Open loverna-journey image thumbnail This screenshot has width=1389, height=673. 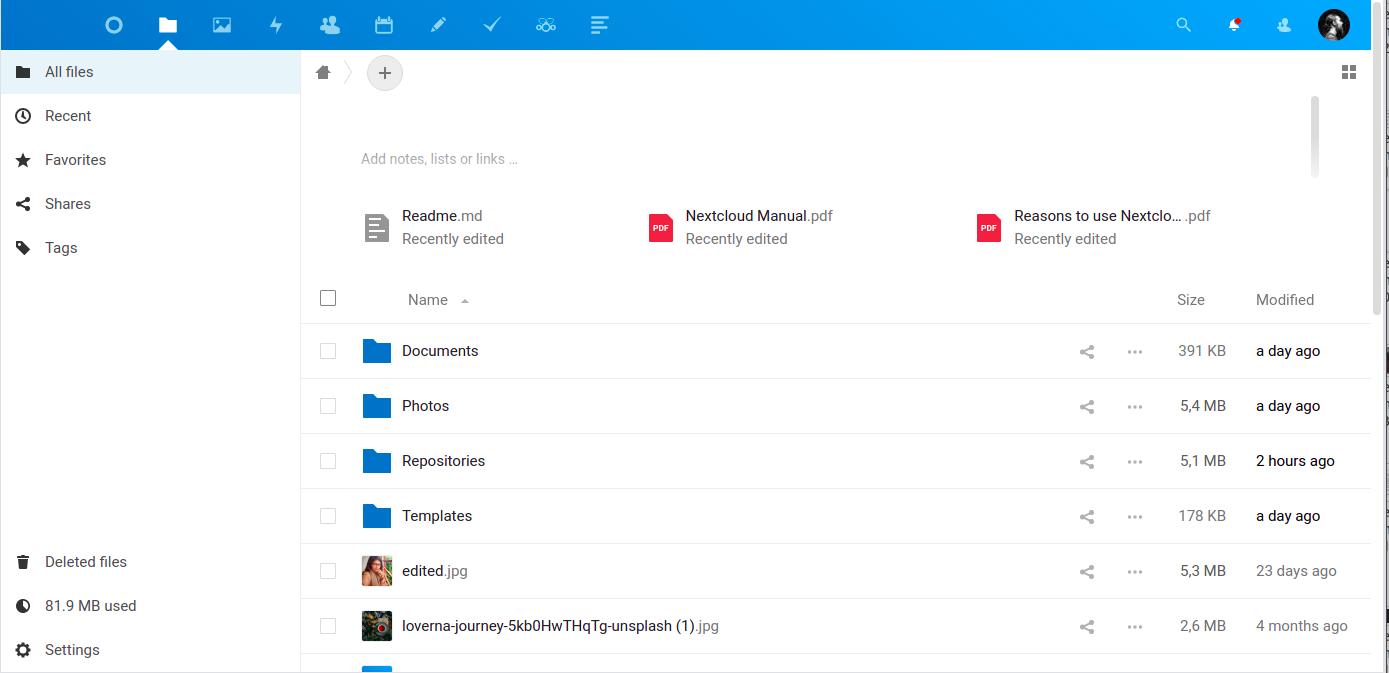(x=377, y=626)
